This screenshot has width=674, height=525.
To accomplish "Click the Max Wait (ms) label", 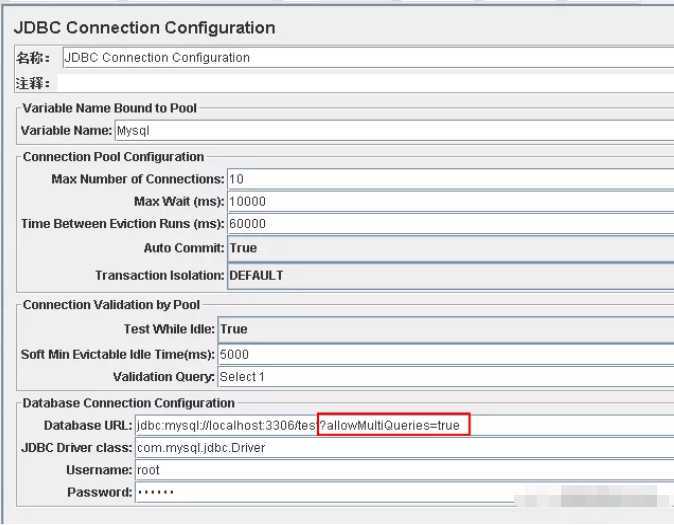I will (x=179, y=201).
